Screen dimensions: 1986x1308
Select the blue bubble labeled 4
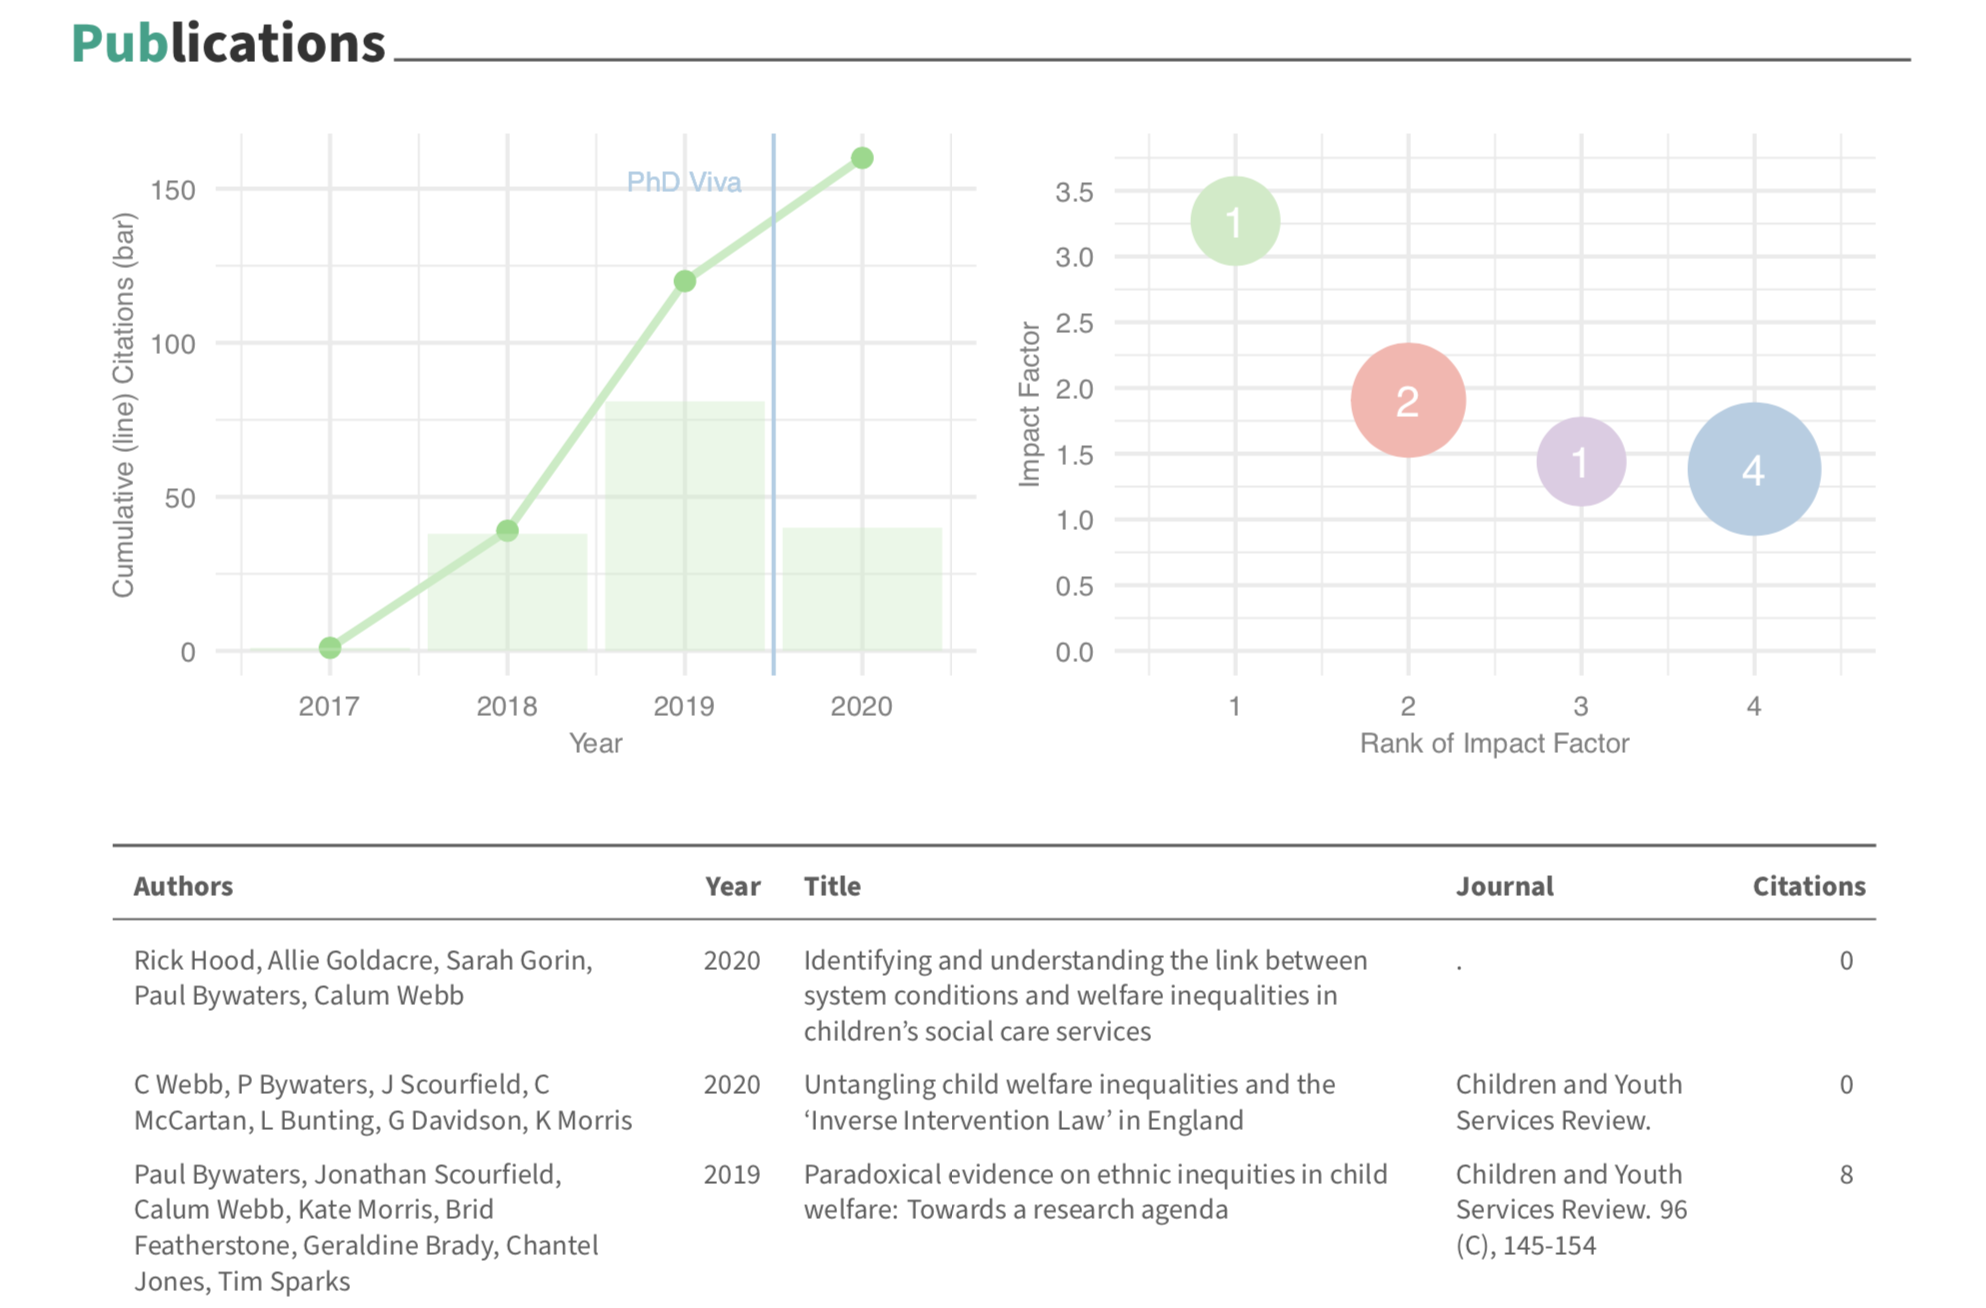pyautogui.click(x=1754, y=469)
